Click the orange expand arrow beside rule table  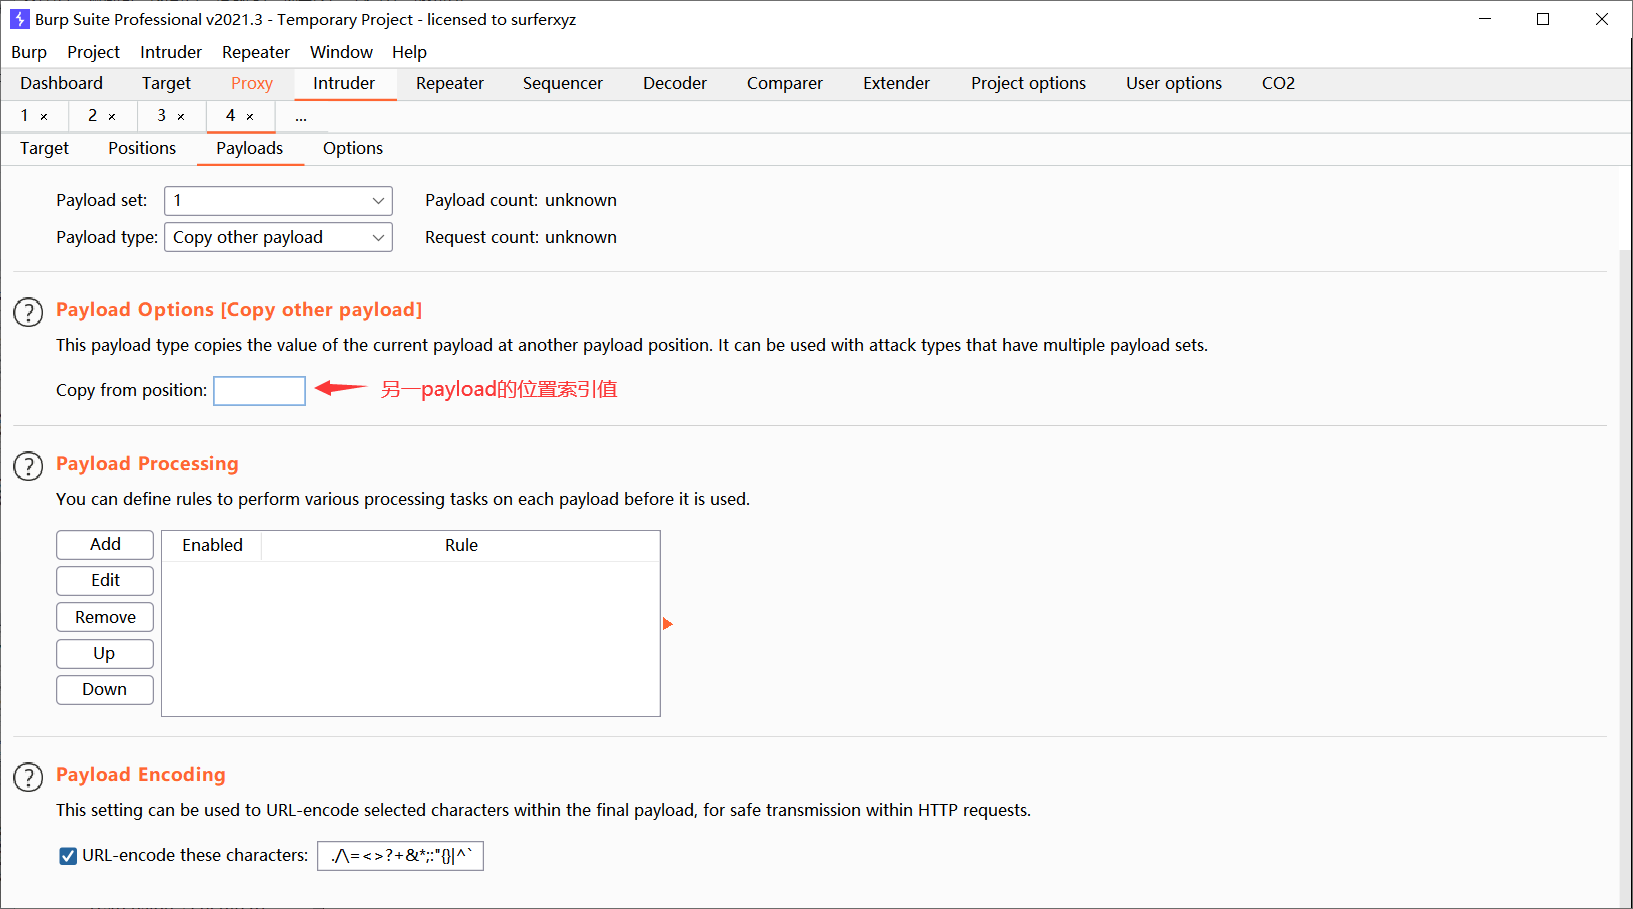(x=668, y=624)
